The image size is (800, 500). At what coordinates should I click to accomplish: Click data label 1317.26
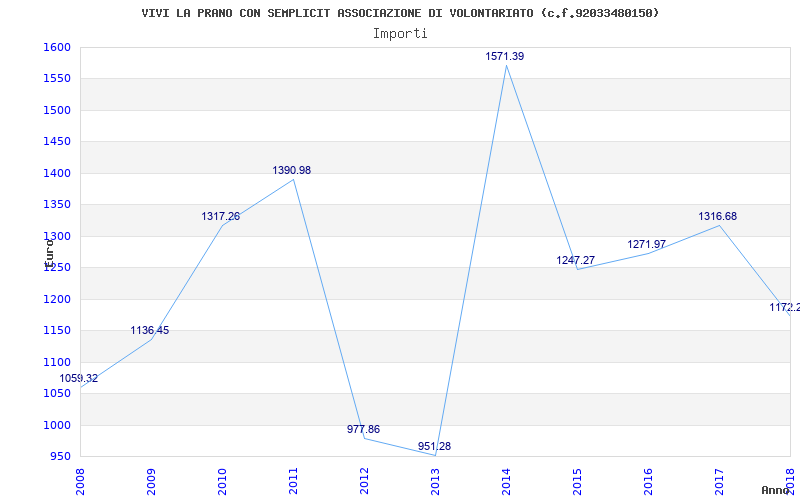220,216
